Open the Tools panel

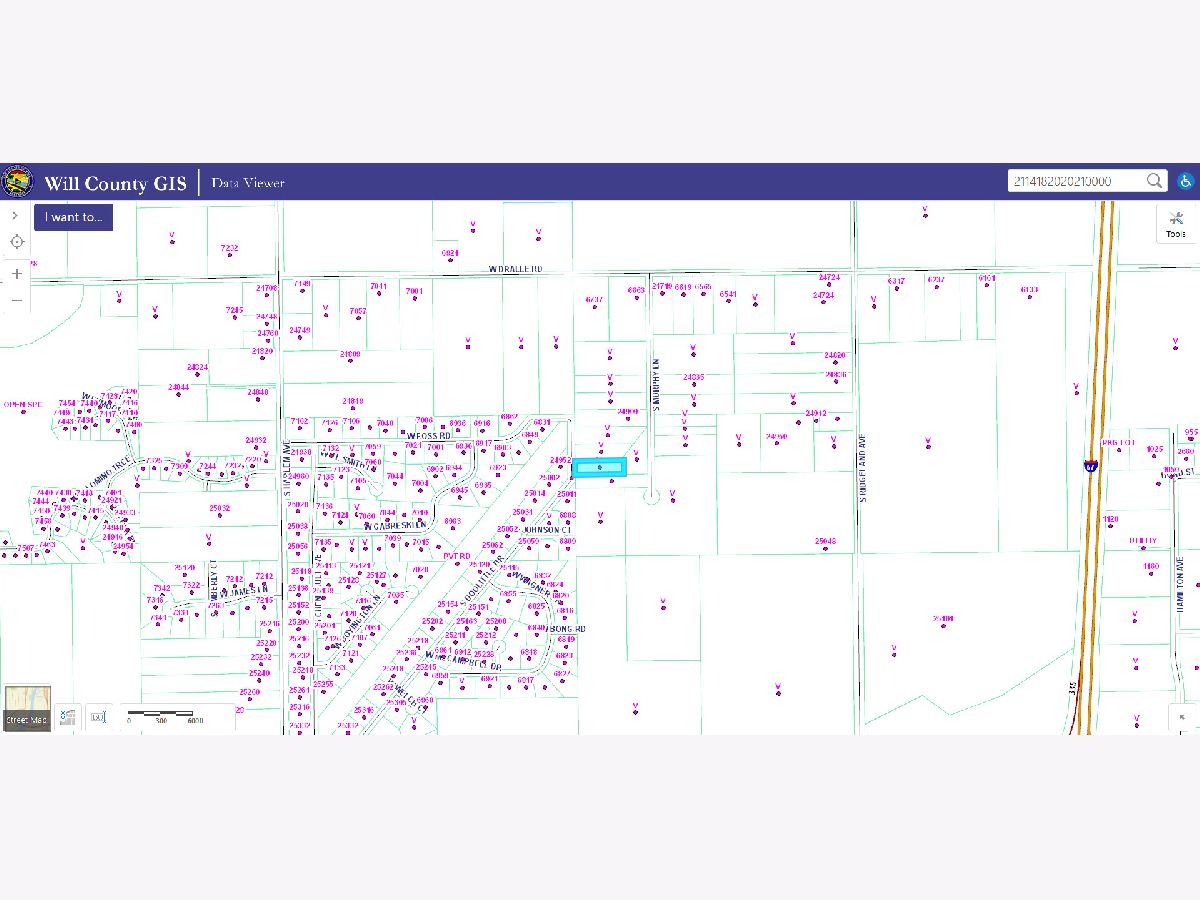(x=1176, y=224)
